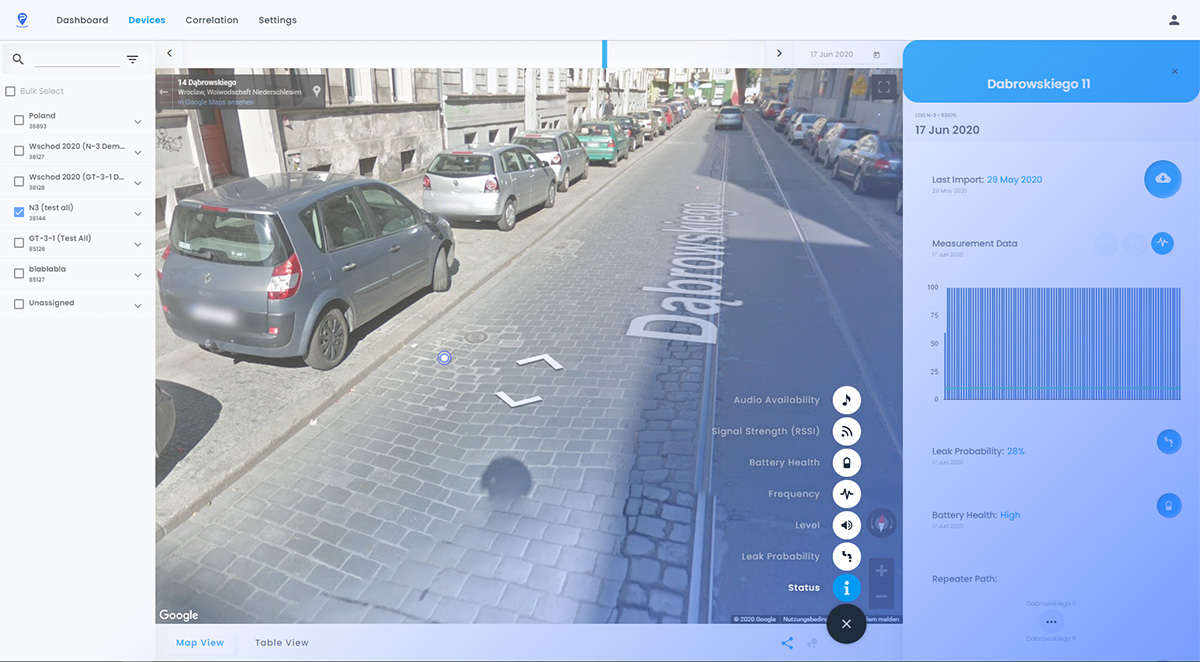This screenshot has width=1200, height=662.
Task: Click the share icon below the map
Action: click(x=787, y=643)
